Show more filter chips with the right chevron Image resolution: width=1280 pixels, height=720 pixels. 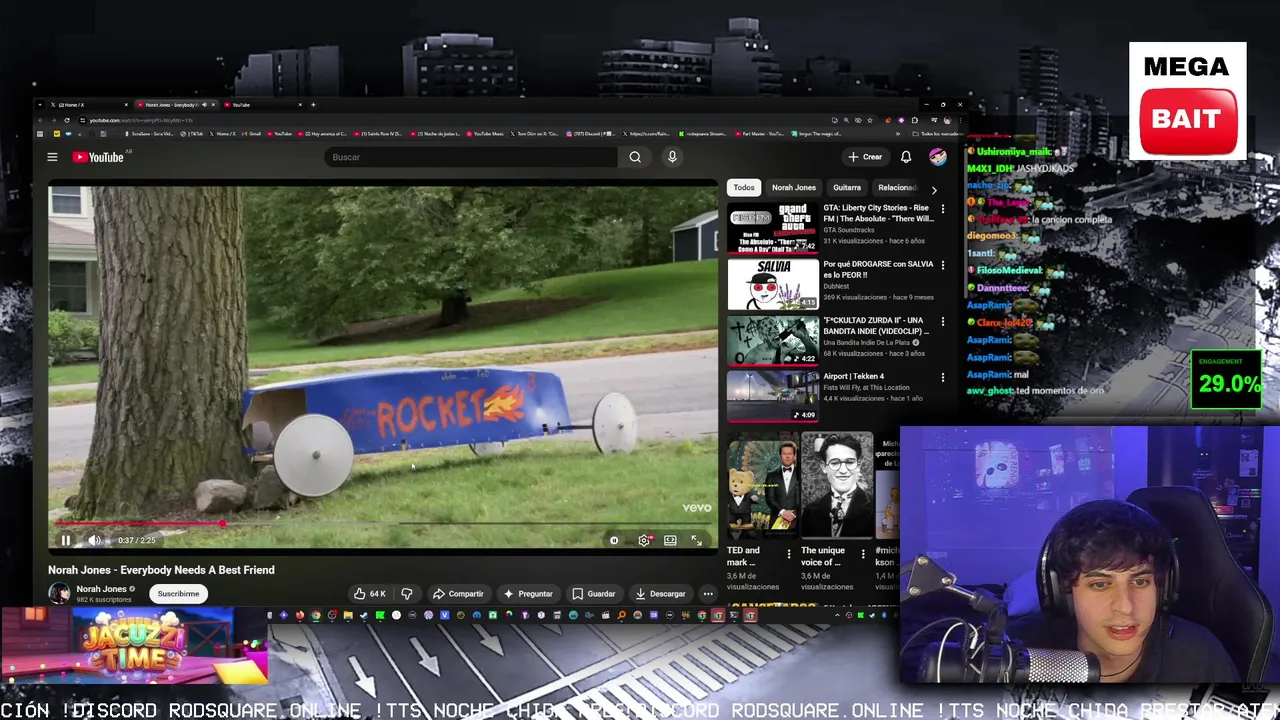(934, 188)
